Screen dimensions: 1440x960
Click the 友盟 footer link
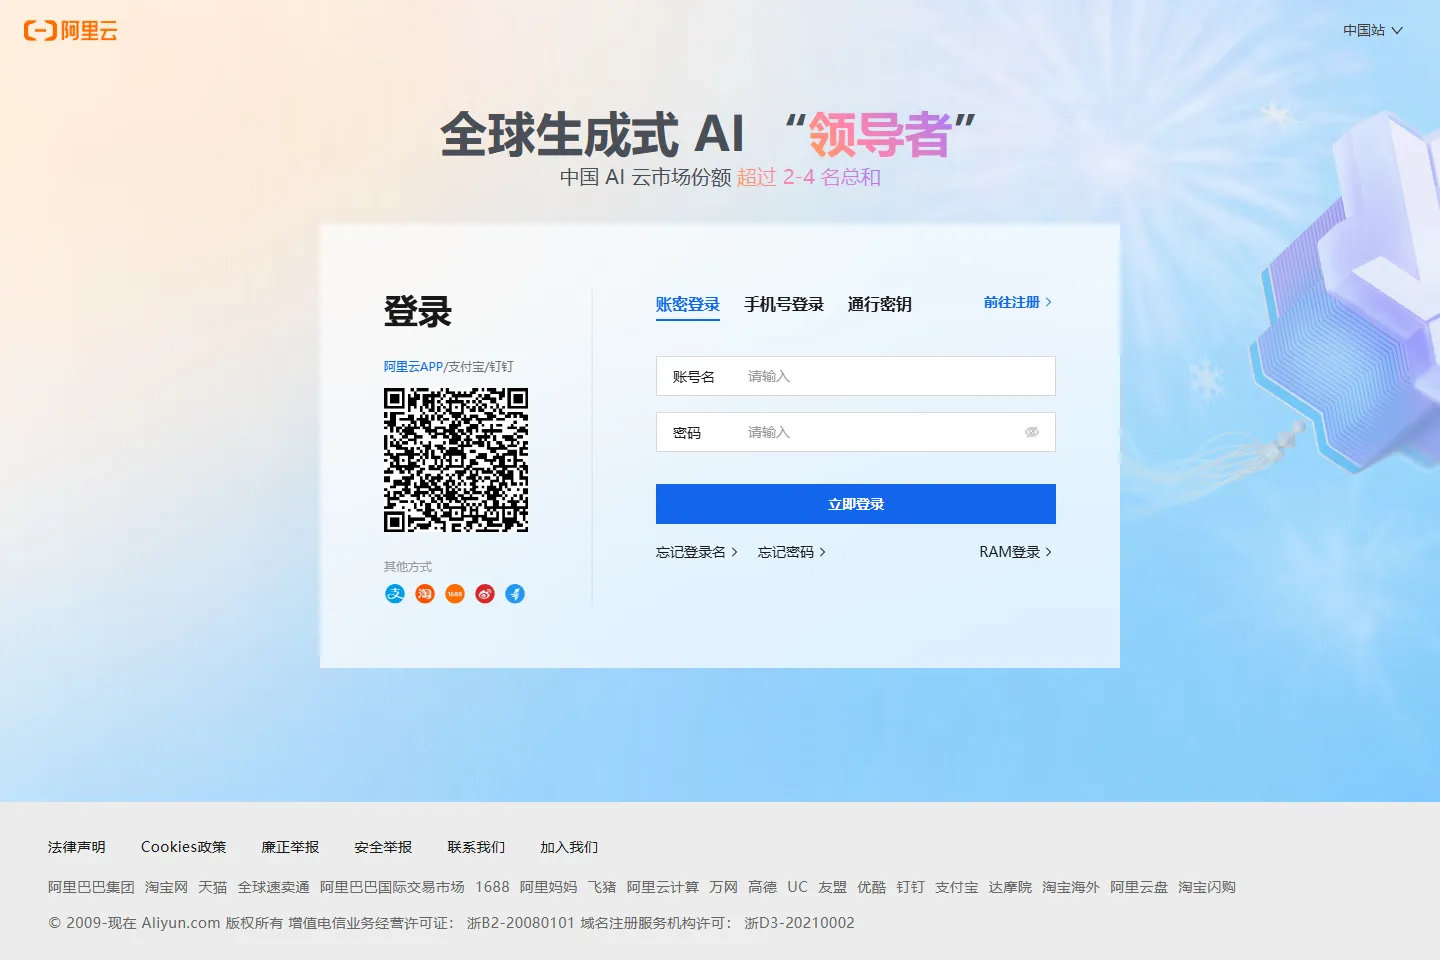click(833, 887)
